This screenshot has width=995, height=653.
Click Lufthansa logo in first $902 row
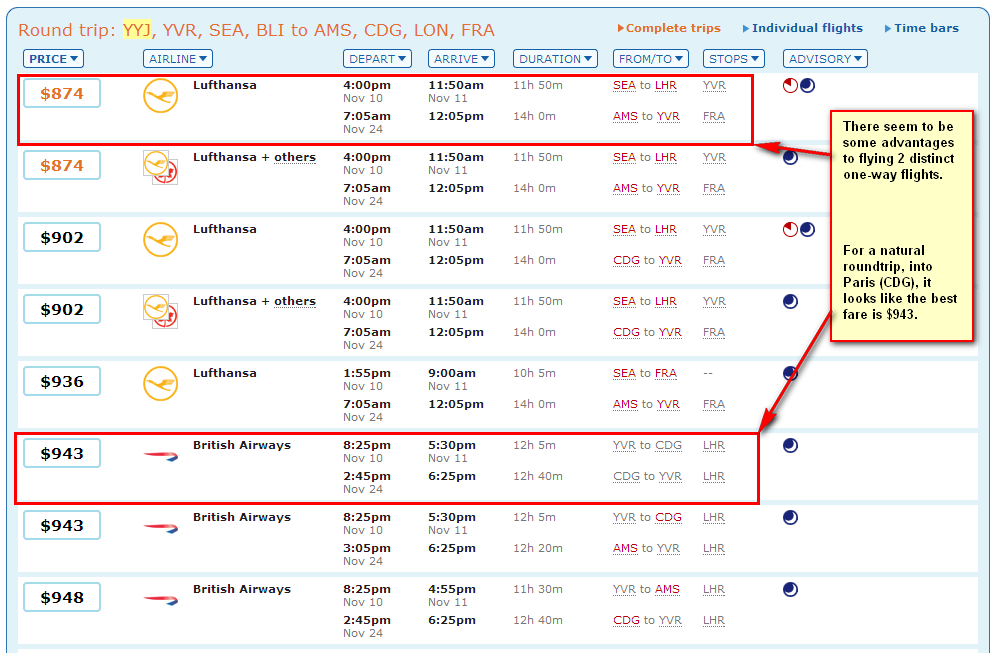tap(161, 240)
